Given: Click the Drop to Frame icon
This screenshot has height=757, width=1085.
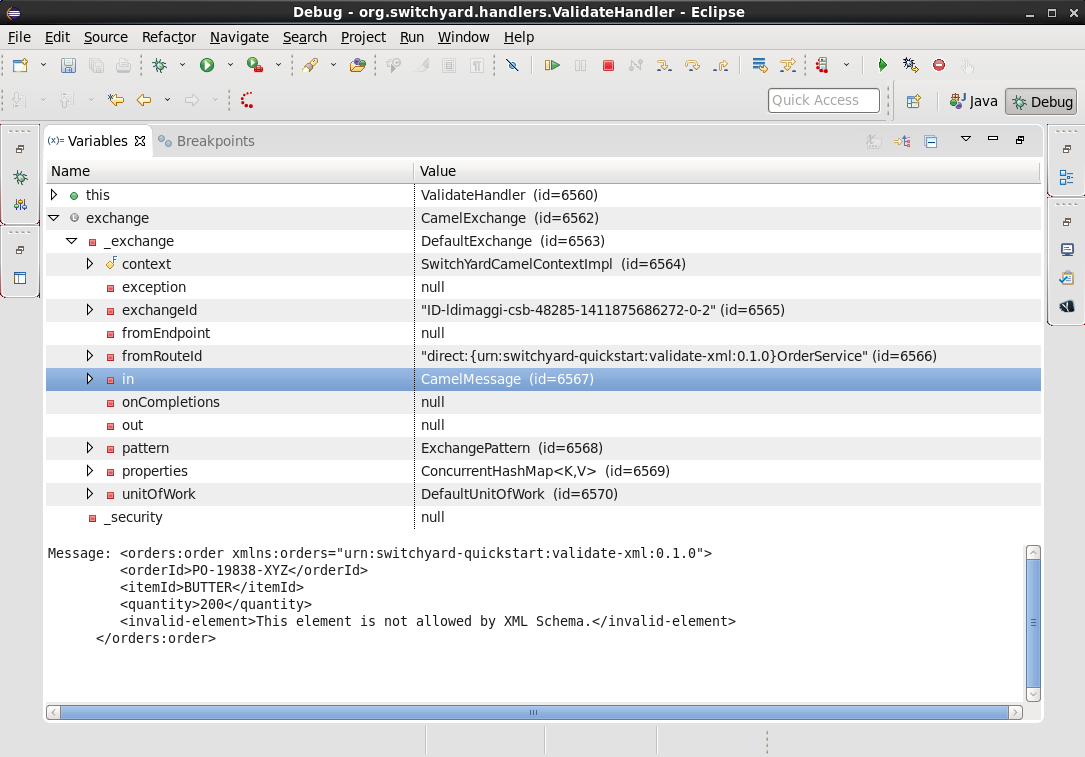Looking at the screenshot, I should click(759, 65).
